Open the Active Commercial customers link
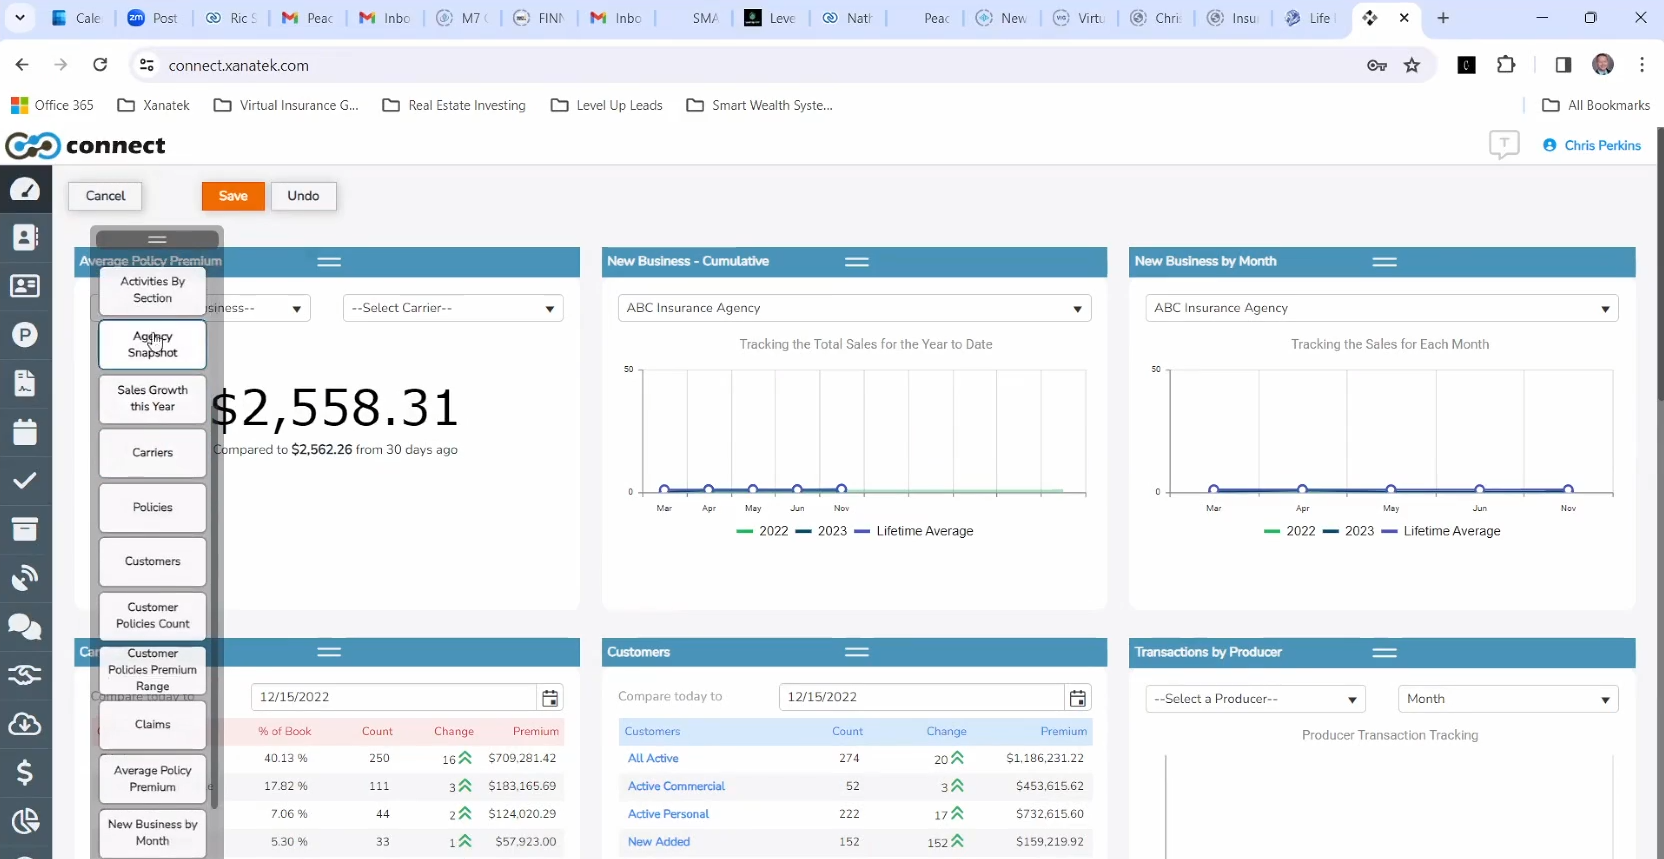This screenshot has height=859, width=1664. pyautogui.click(x=676, y=786)
